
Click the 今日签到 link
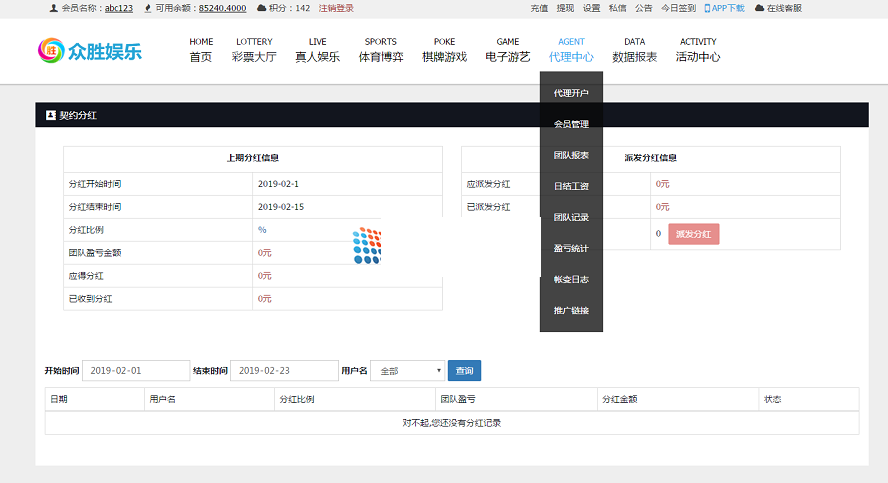(x=679, y=8)
